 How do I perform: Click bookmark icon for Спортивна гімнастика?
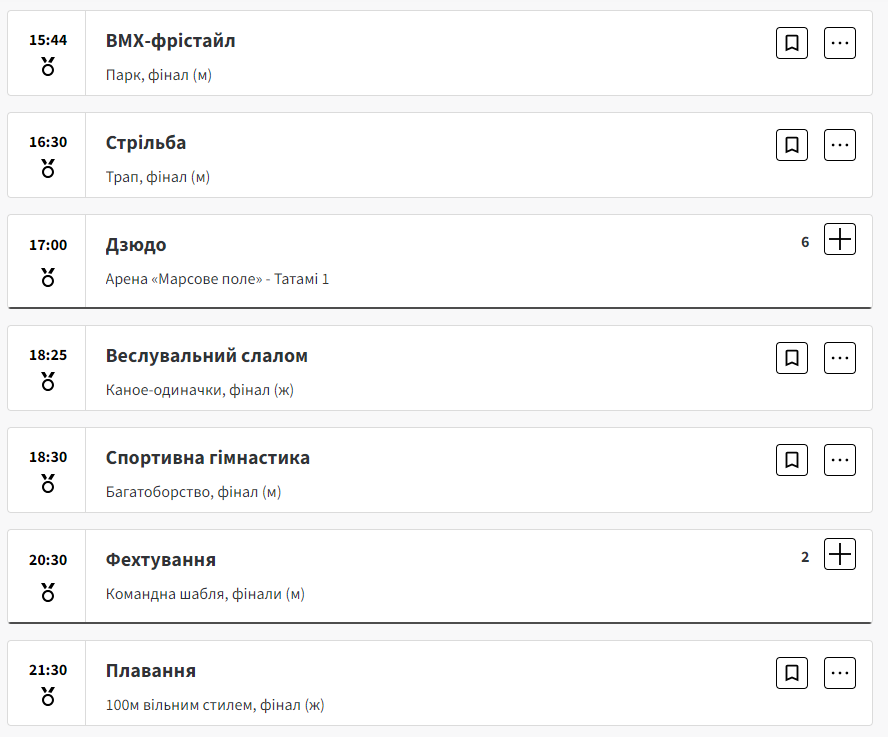791,460
